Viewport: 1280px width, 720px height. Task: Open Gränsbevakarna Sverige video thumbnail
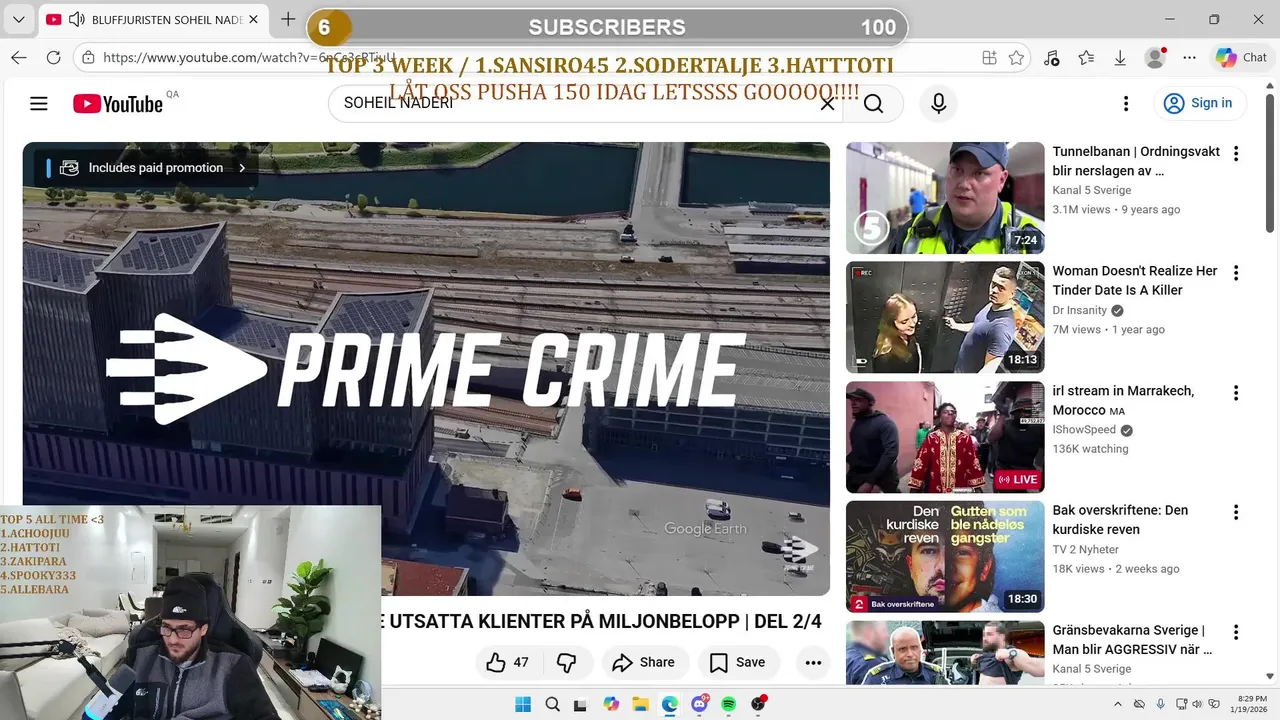[x=945, y=653]
